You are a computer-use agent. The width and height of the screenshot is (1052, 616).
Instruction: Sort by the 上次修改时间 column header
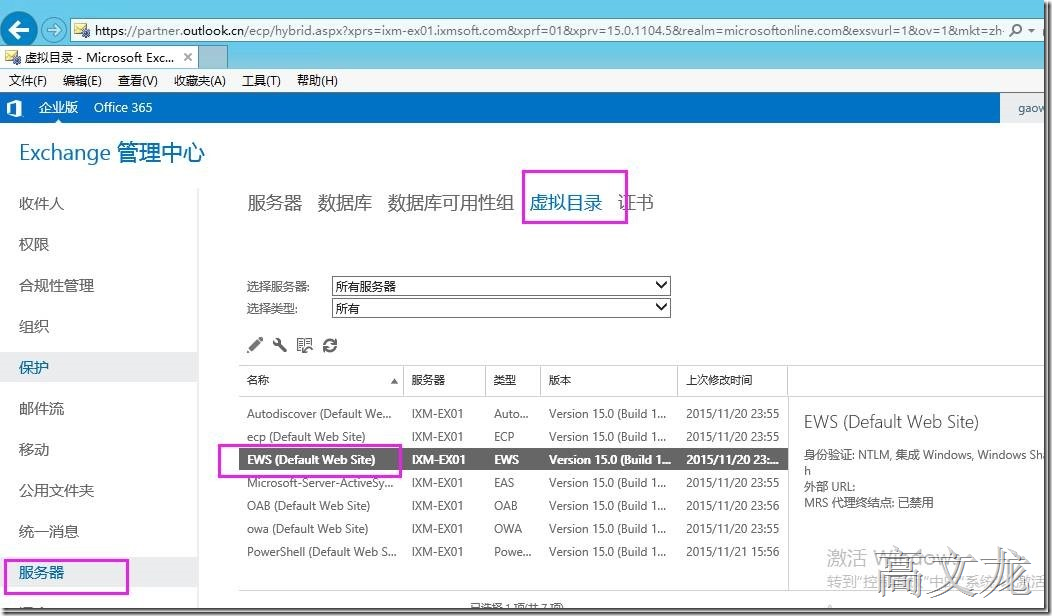coord(733,380)
